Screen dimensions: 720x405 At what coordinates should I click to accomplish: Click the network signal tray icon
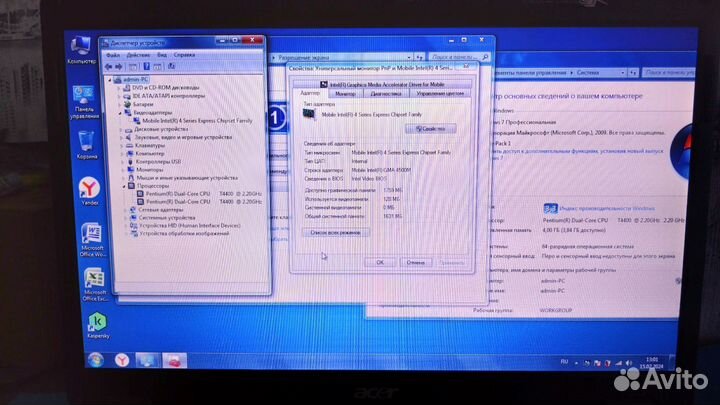click(619, 363)
